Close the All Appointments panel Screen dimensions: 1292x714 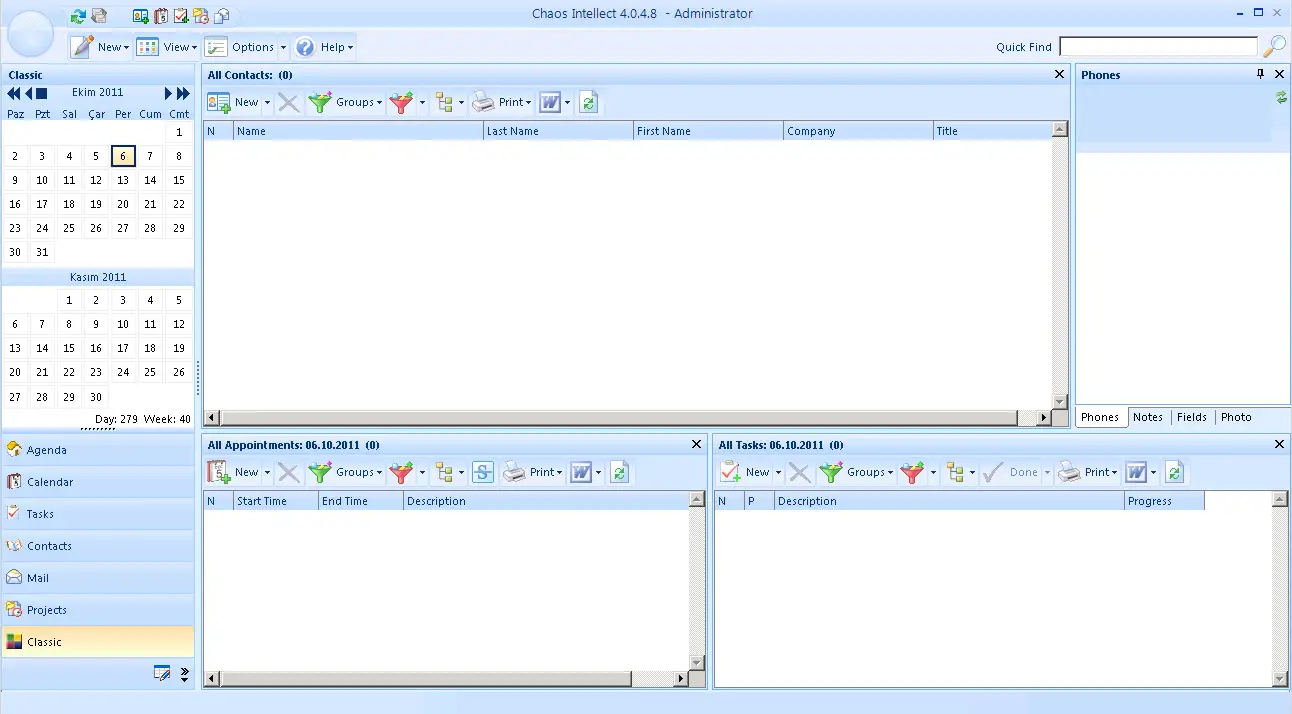click(x=698, y=444)
